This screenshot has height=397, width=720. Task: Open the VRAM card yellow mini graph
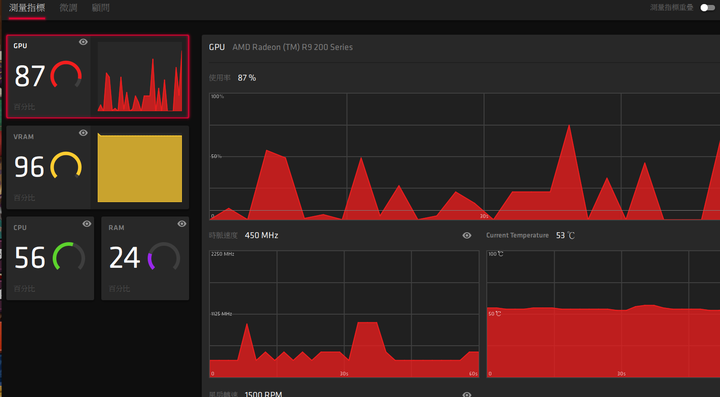(140, 168)
